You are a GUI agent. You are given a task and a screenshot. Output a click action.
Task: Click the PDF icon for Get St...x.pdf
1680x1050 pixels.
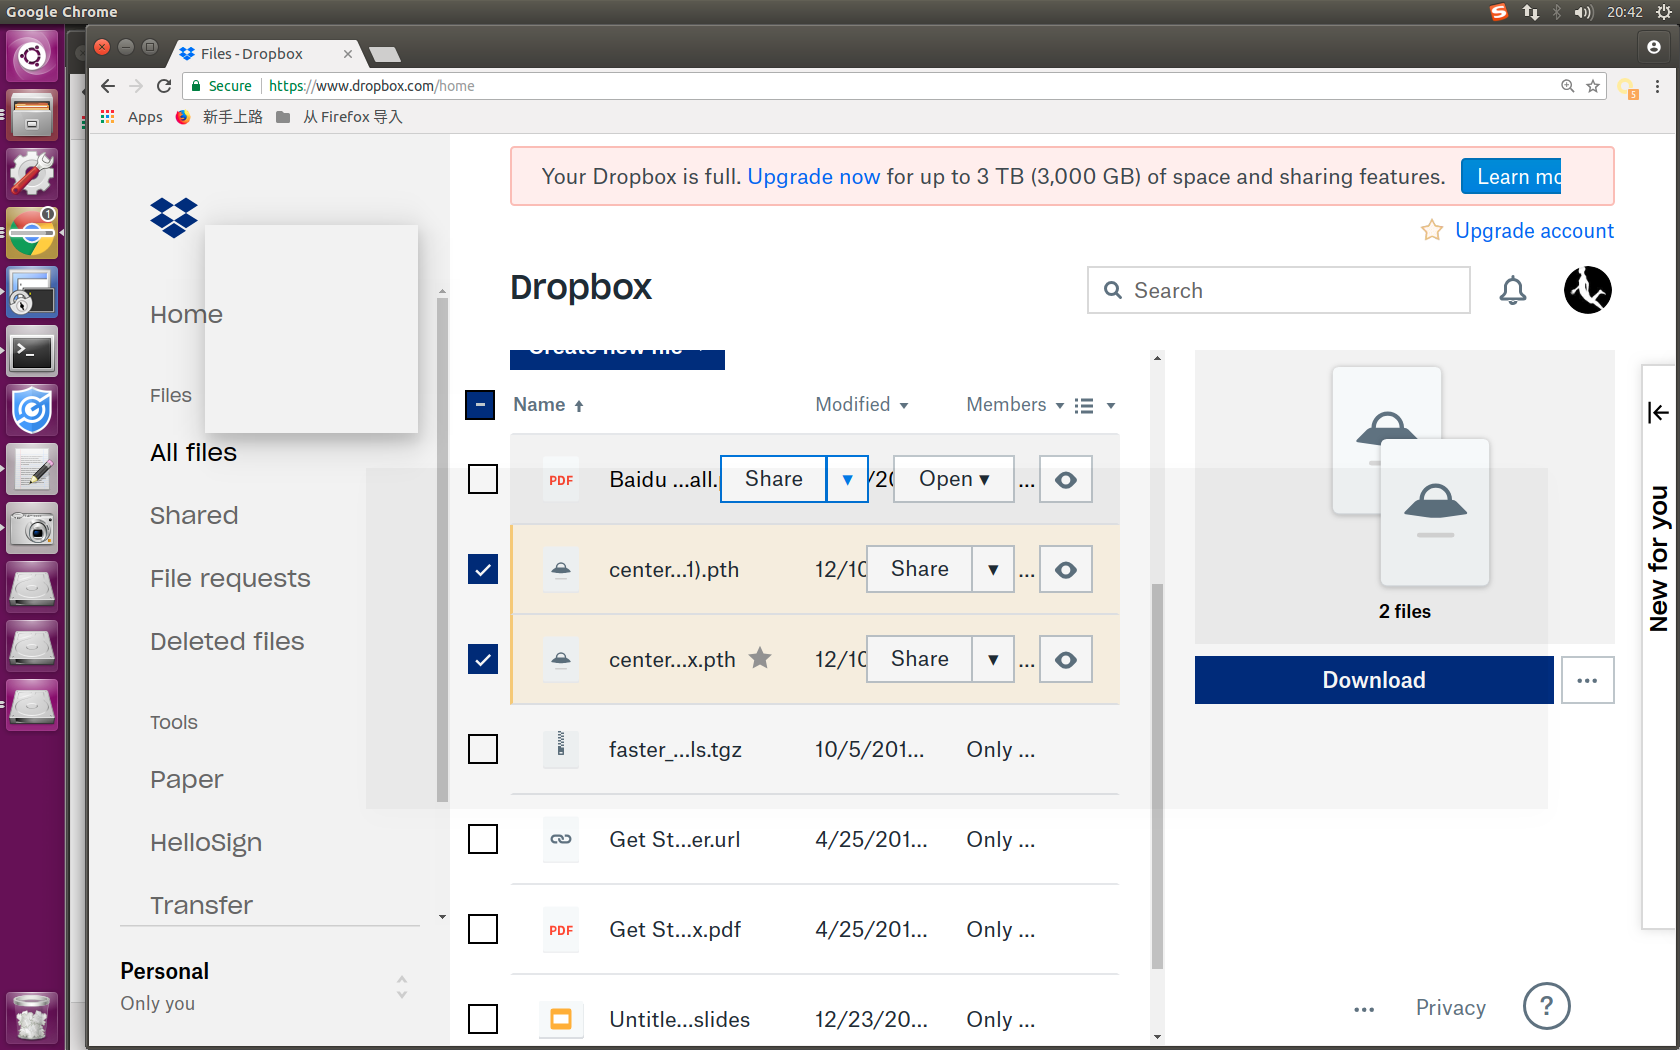click(x=560, y=929)
